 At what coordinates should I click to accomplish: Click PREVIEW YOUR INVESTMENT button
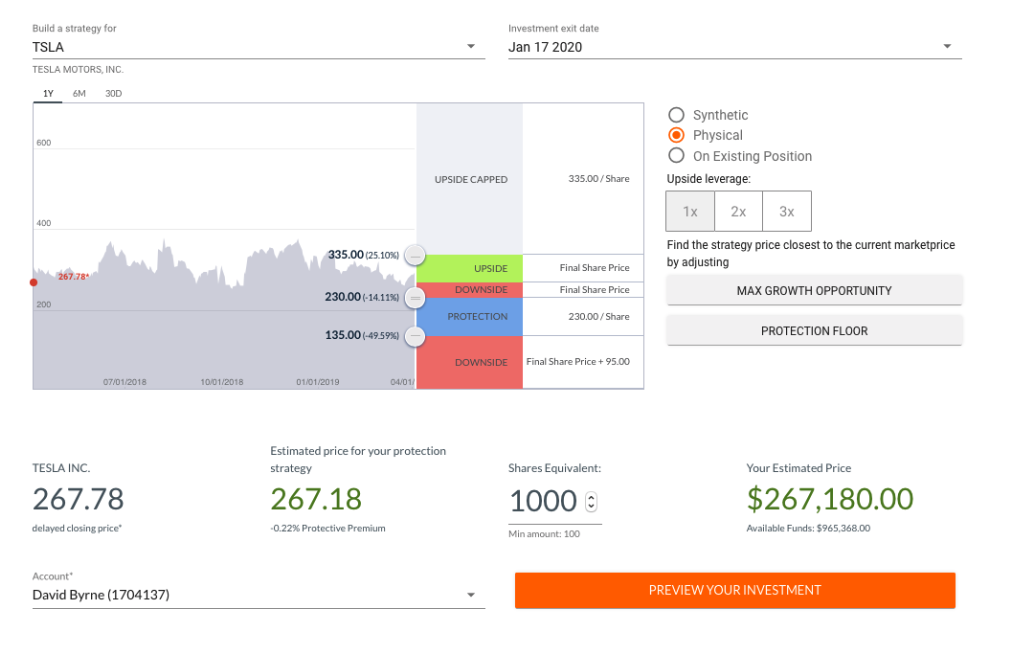(x=735, y=590)
